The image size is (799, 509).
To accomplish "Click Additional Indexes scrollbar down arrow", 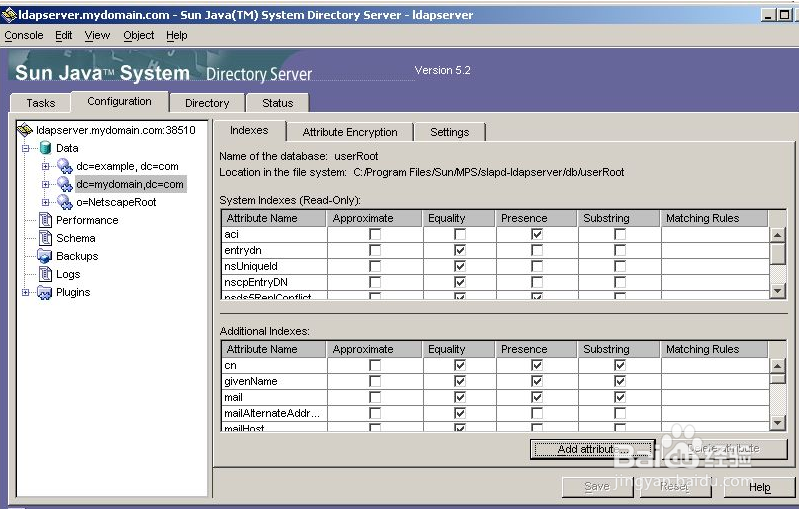I will pos(778,422).
